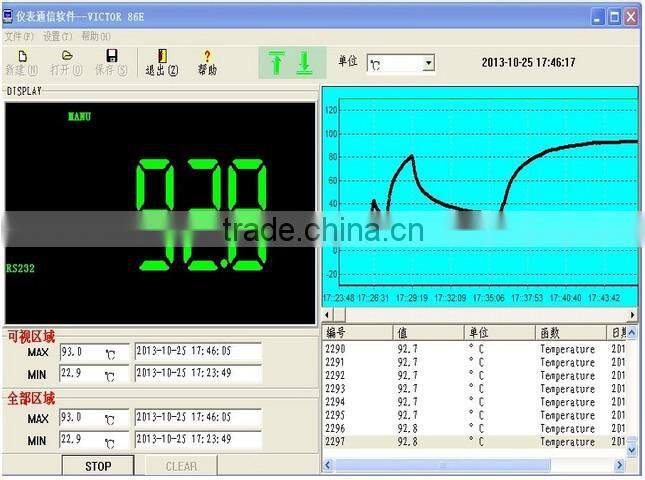
Task: Click table horizontal scrollbar left arrow
Action: [x=328, y=465]
